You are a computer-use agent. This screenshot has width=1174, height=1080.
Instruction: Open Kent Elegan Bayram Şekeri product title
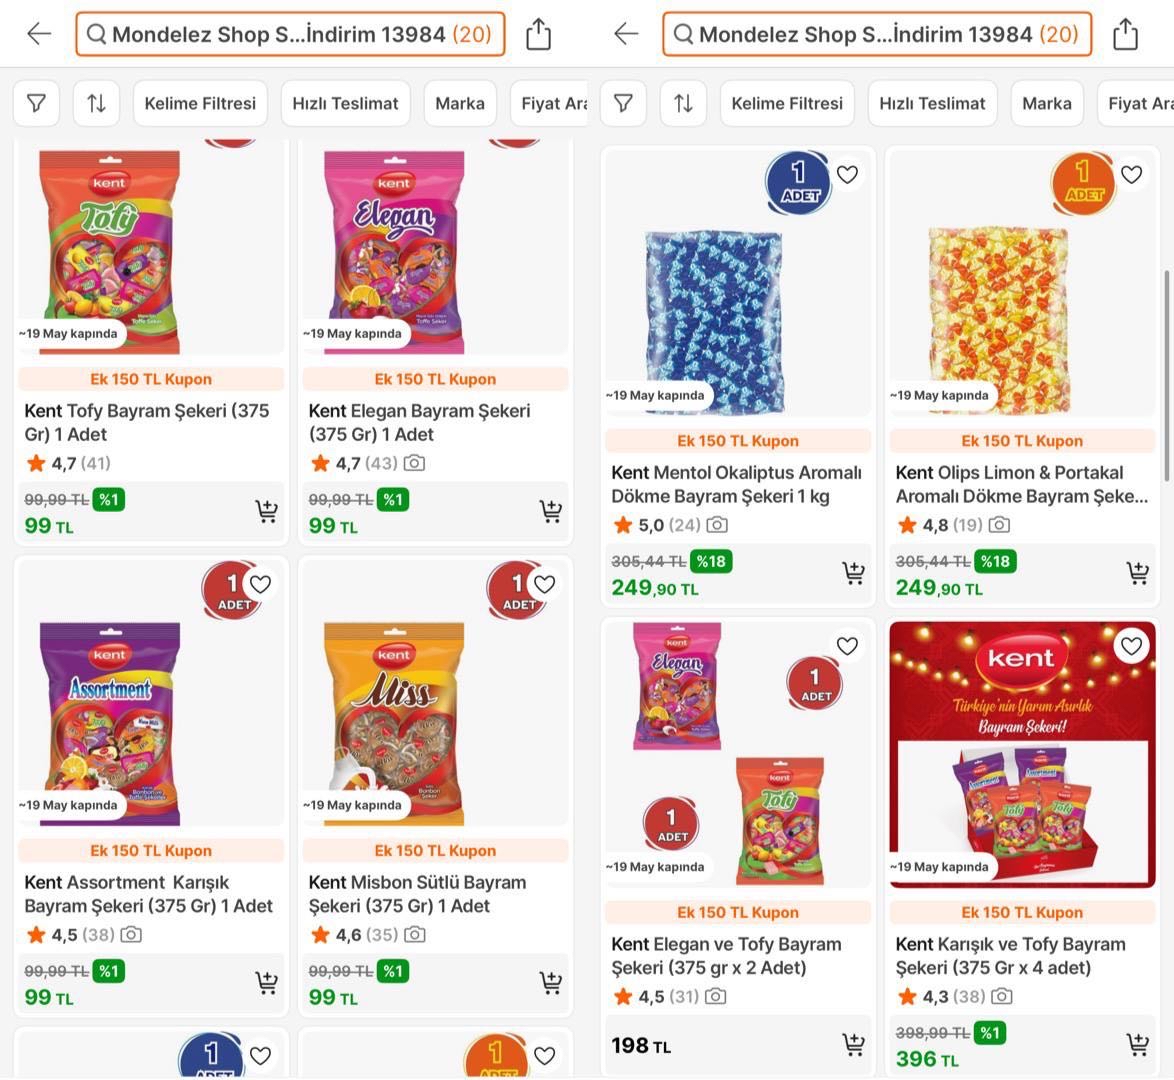pos(419,422)
